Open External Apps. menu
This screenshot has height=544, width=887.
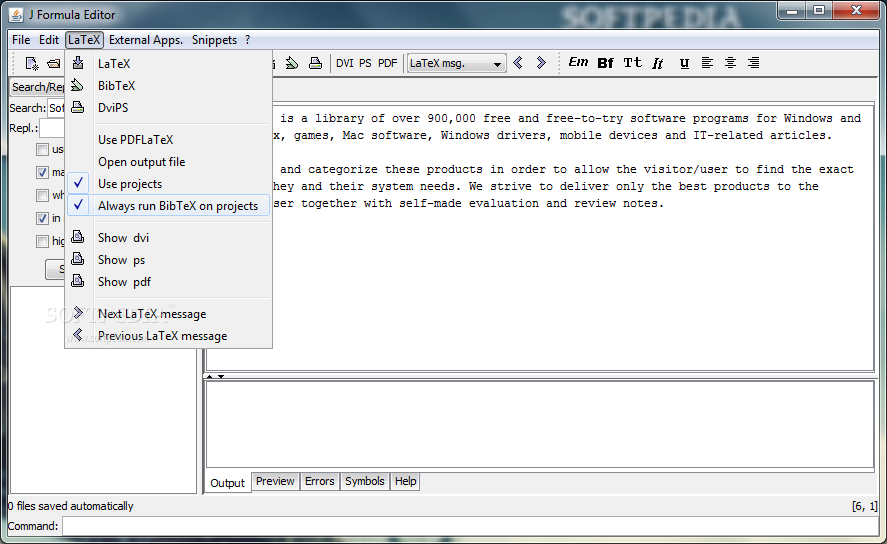146,40
